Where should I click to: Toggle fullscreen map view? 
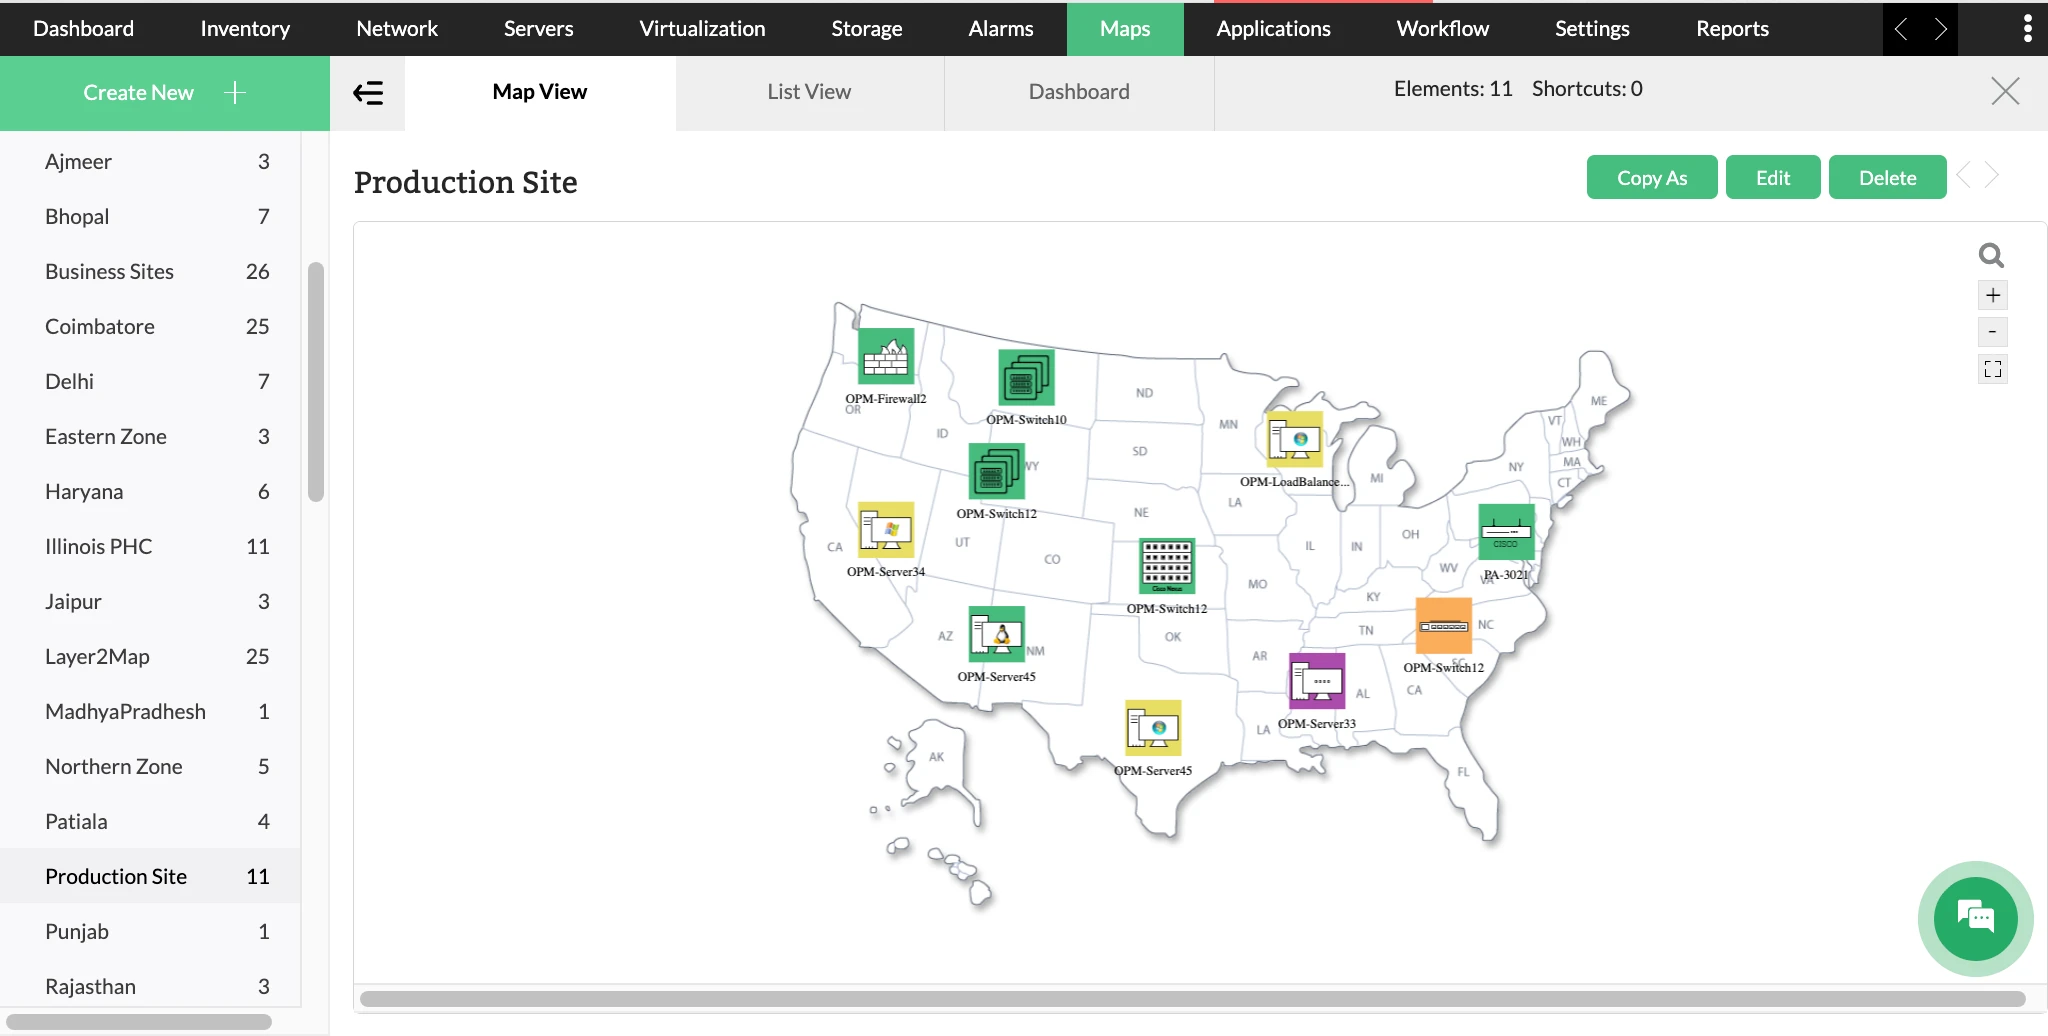pyautogui.click(x=1993, y=370)
